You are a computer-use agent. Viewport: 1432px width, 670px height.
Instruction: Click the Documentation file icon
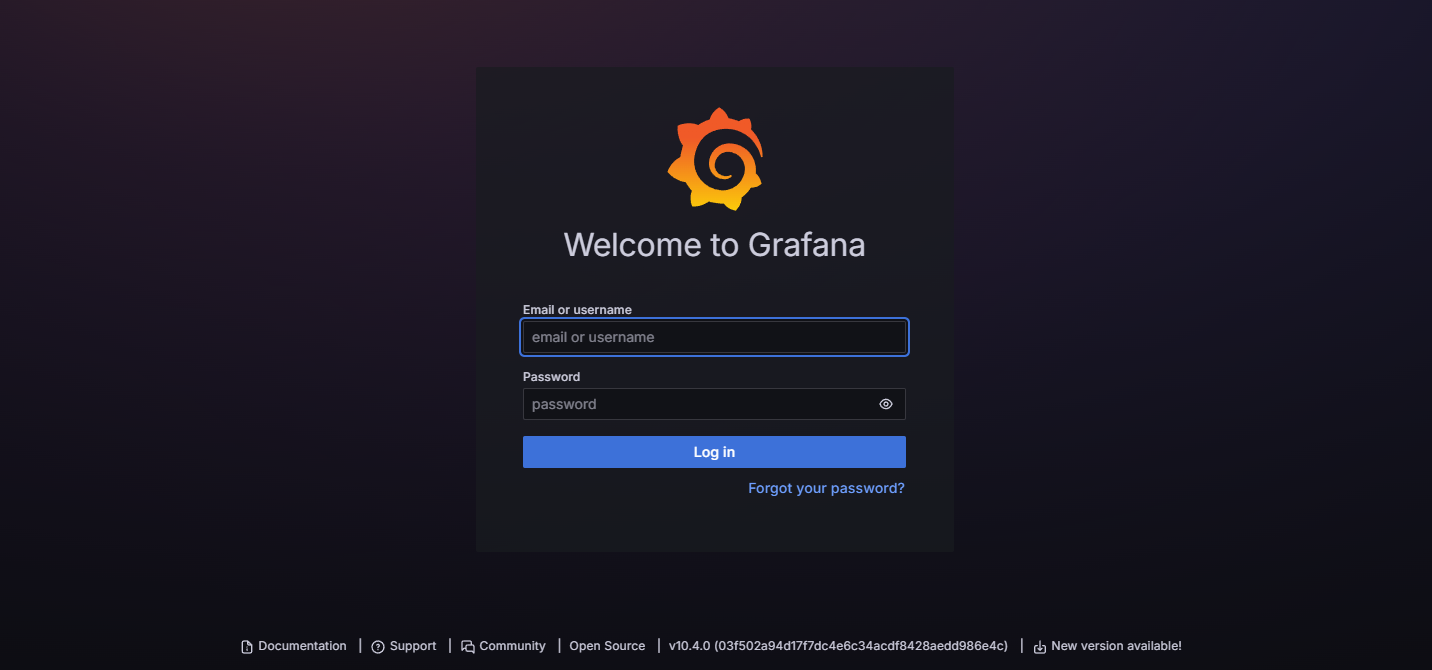(x=247, y=647)
